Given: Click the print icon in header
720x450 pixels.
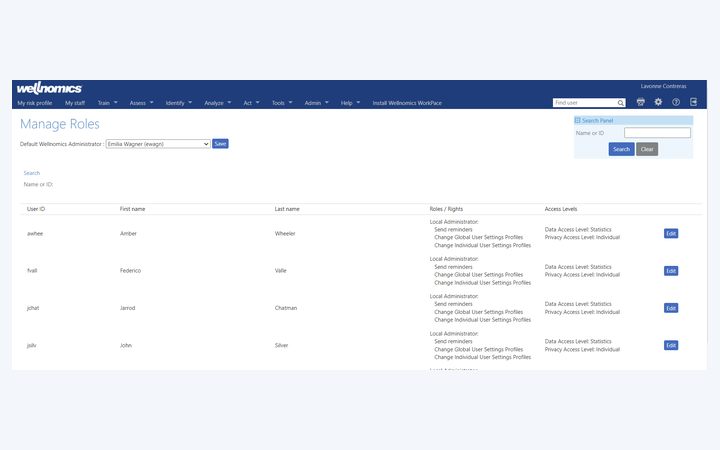Looking at the screenshot, I should click(x=641, y=102).
